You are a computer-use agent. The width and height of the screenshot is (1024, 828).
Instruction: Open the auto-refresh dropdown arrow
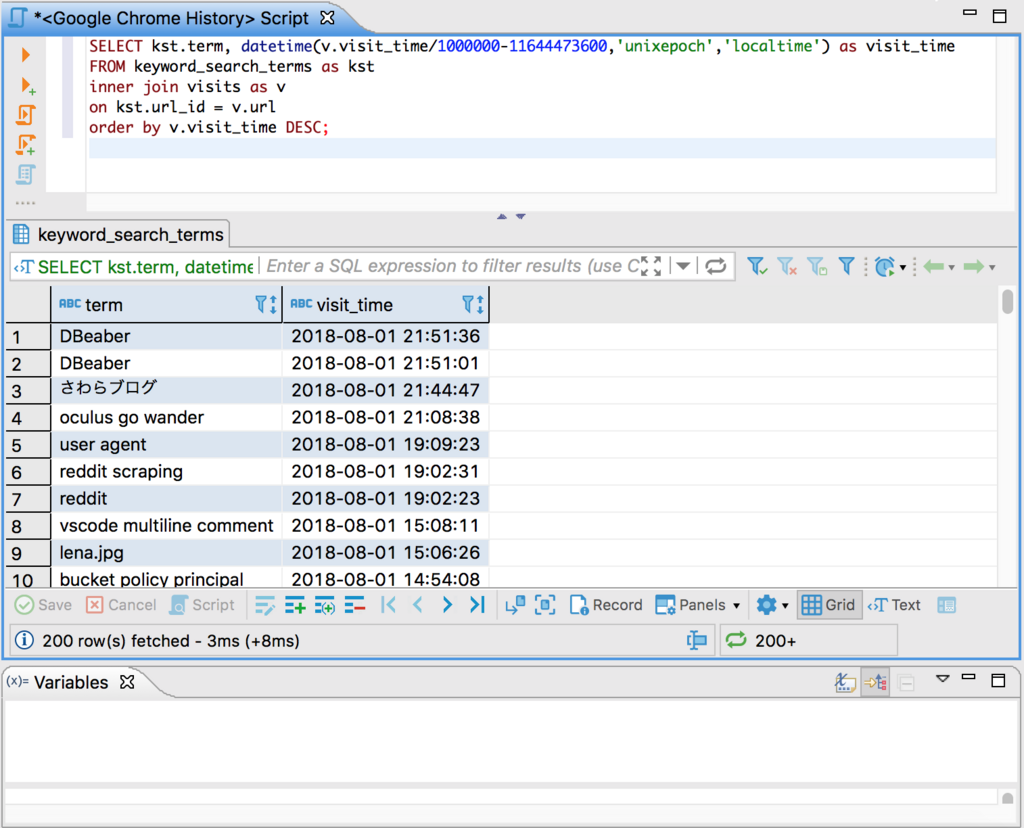pos(903,267)
